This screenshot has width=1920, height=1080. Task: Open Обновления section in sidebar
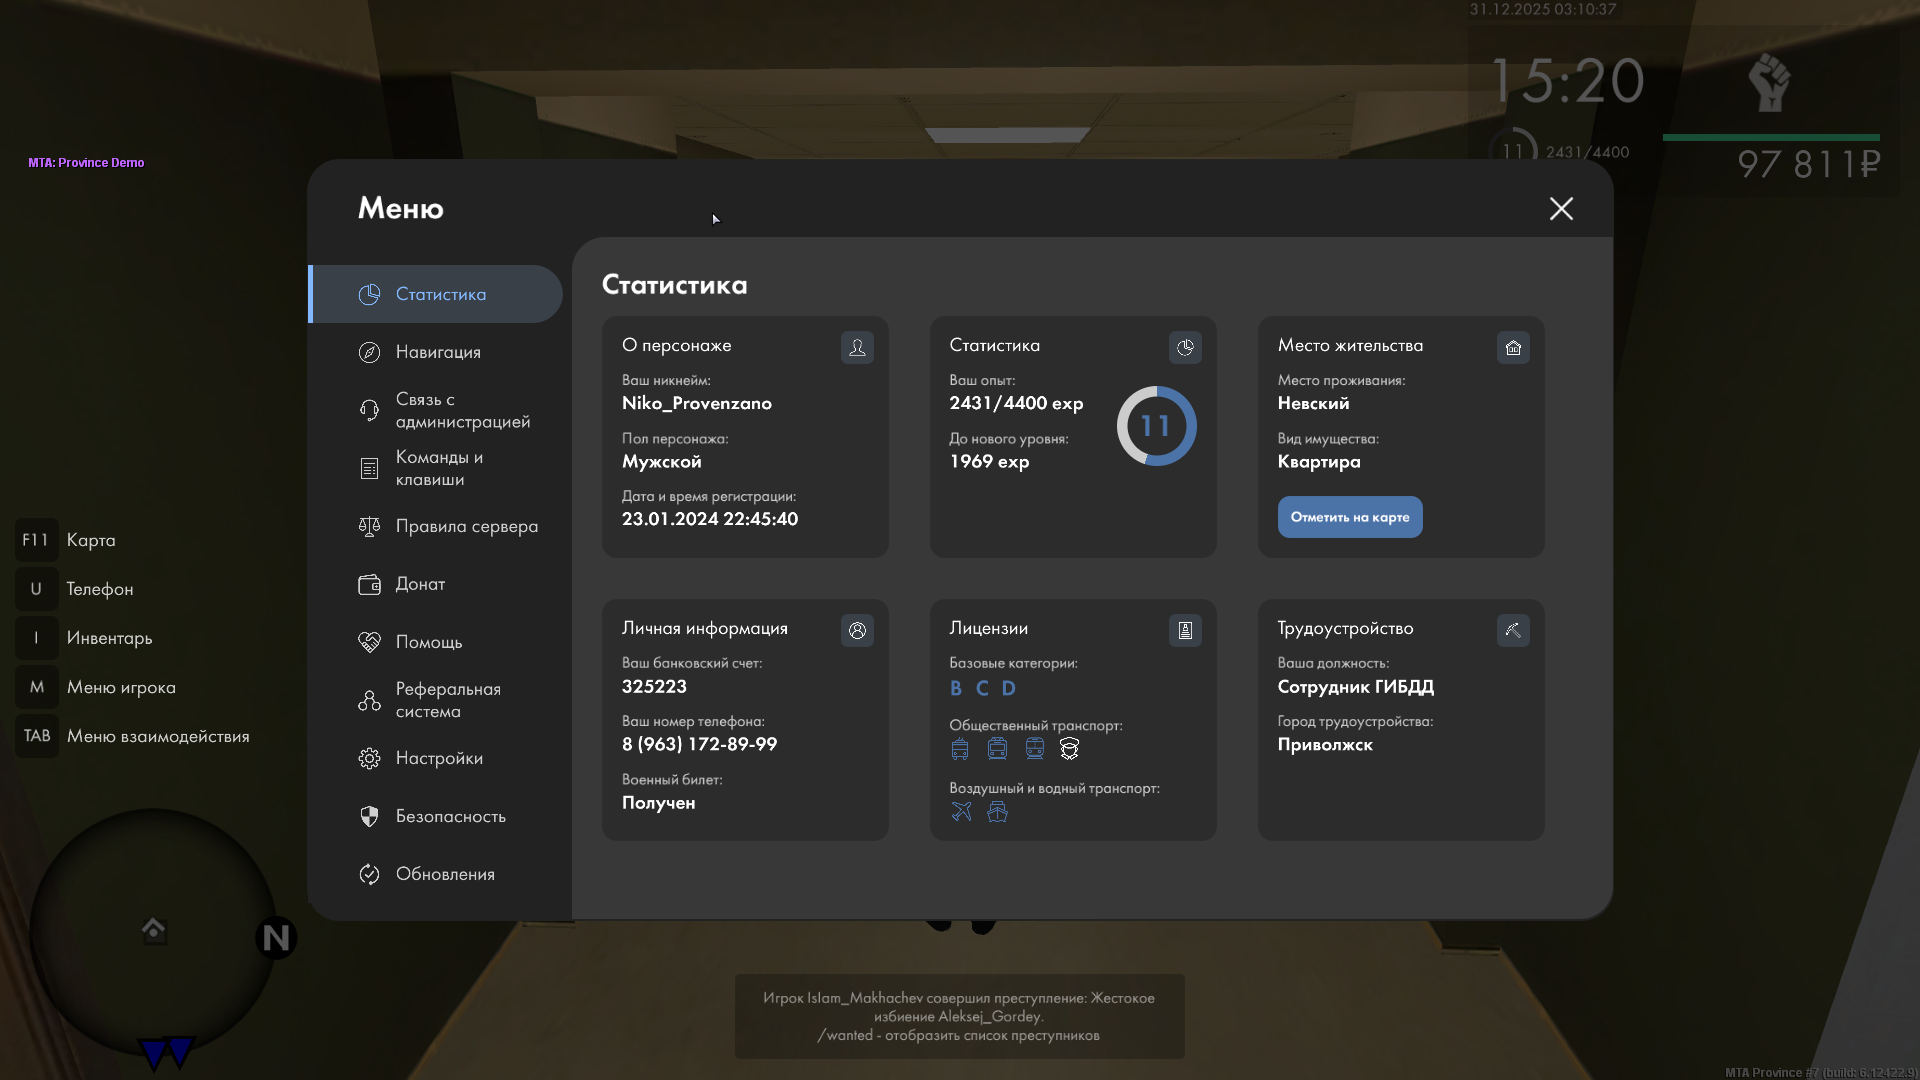coord(444,874)
